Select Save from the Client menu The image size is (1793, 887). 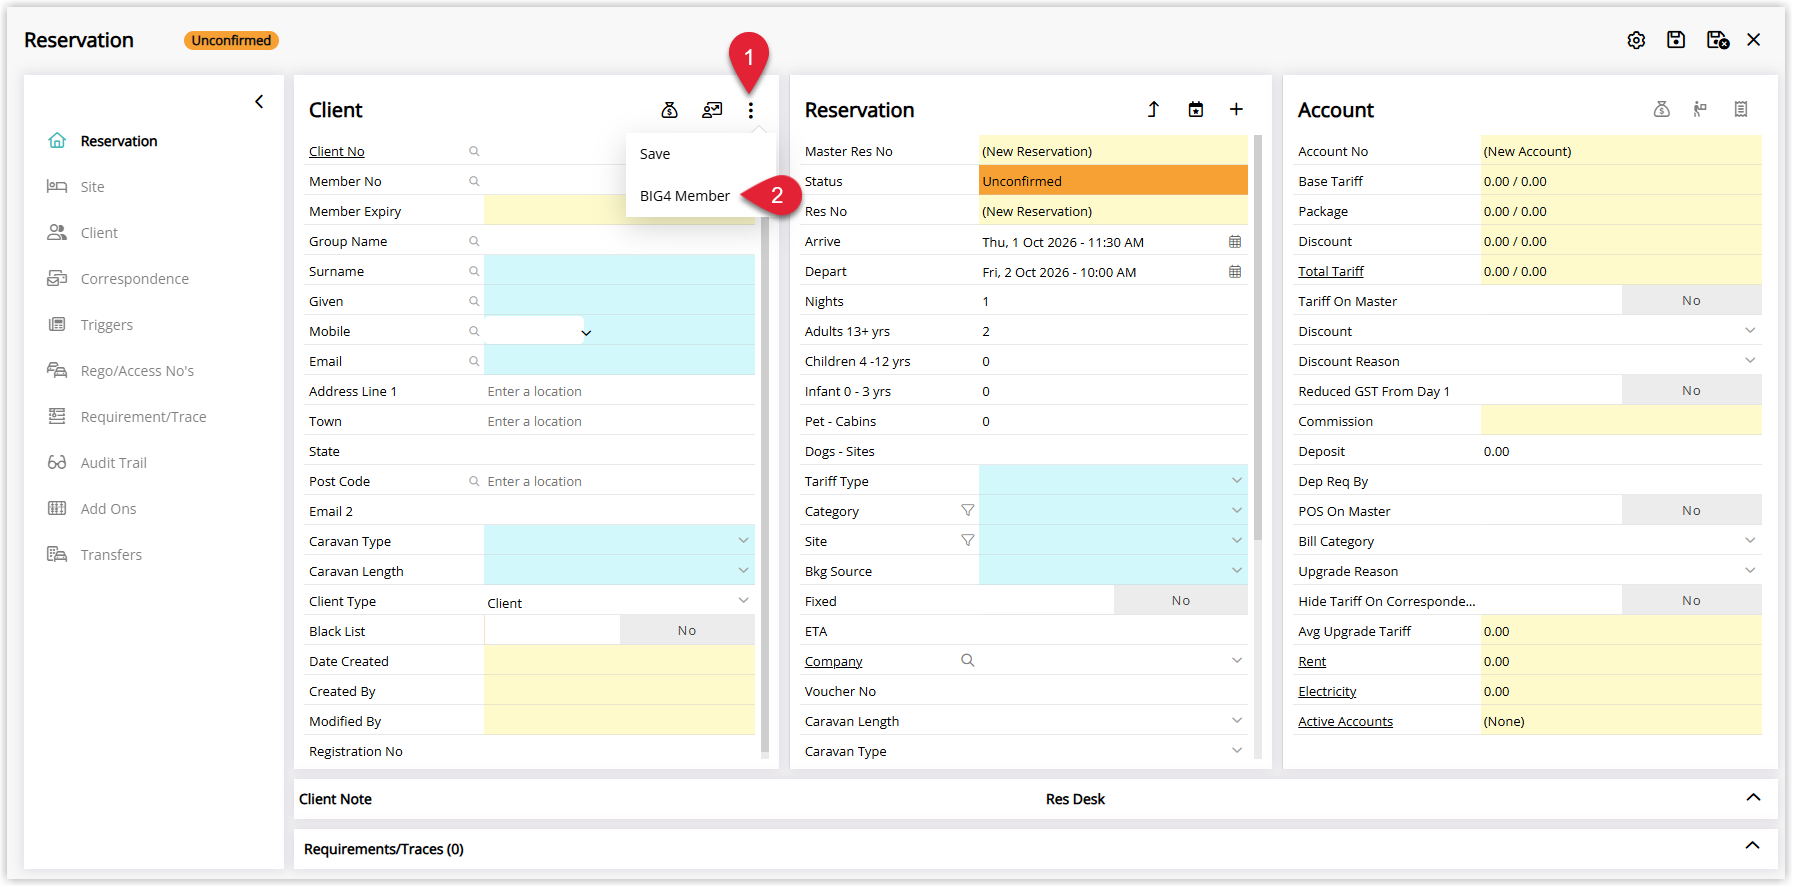point(655,154)
